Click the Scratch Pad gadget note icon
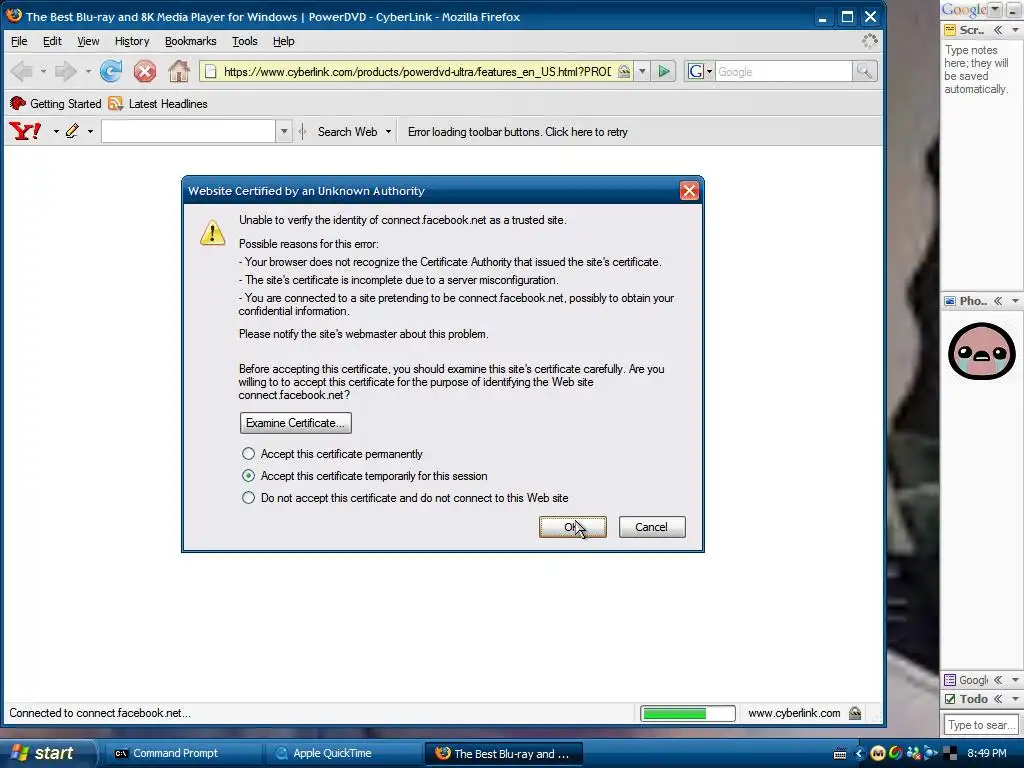 [950, 30]
